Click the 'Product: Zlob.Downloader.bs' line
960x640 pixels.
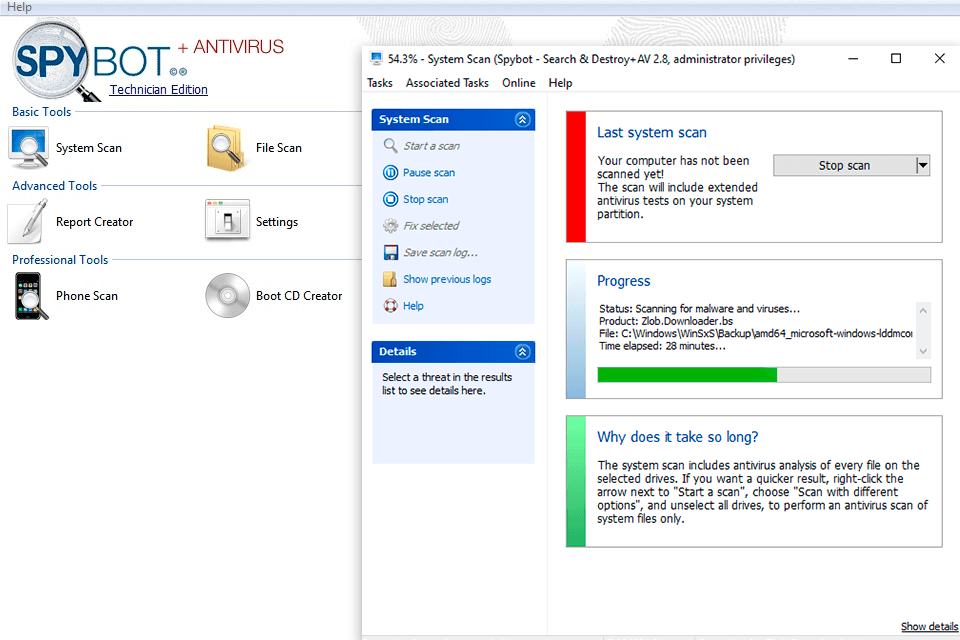(666, 321)
